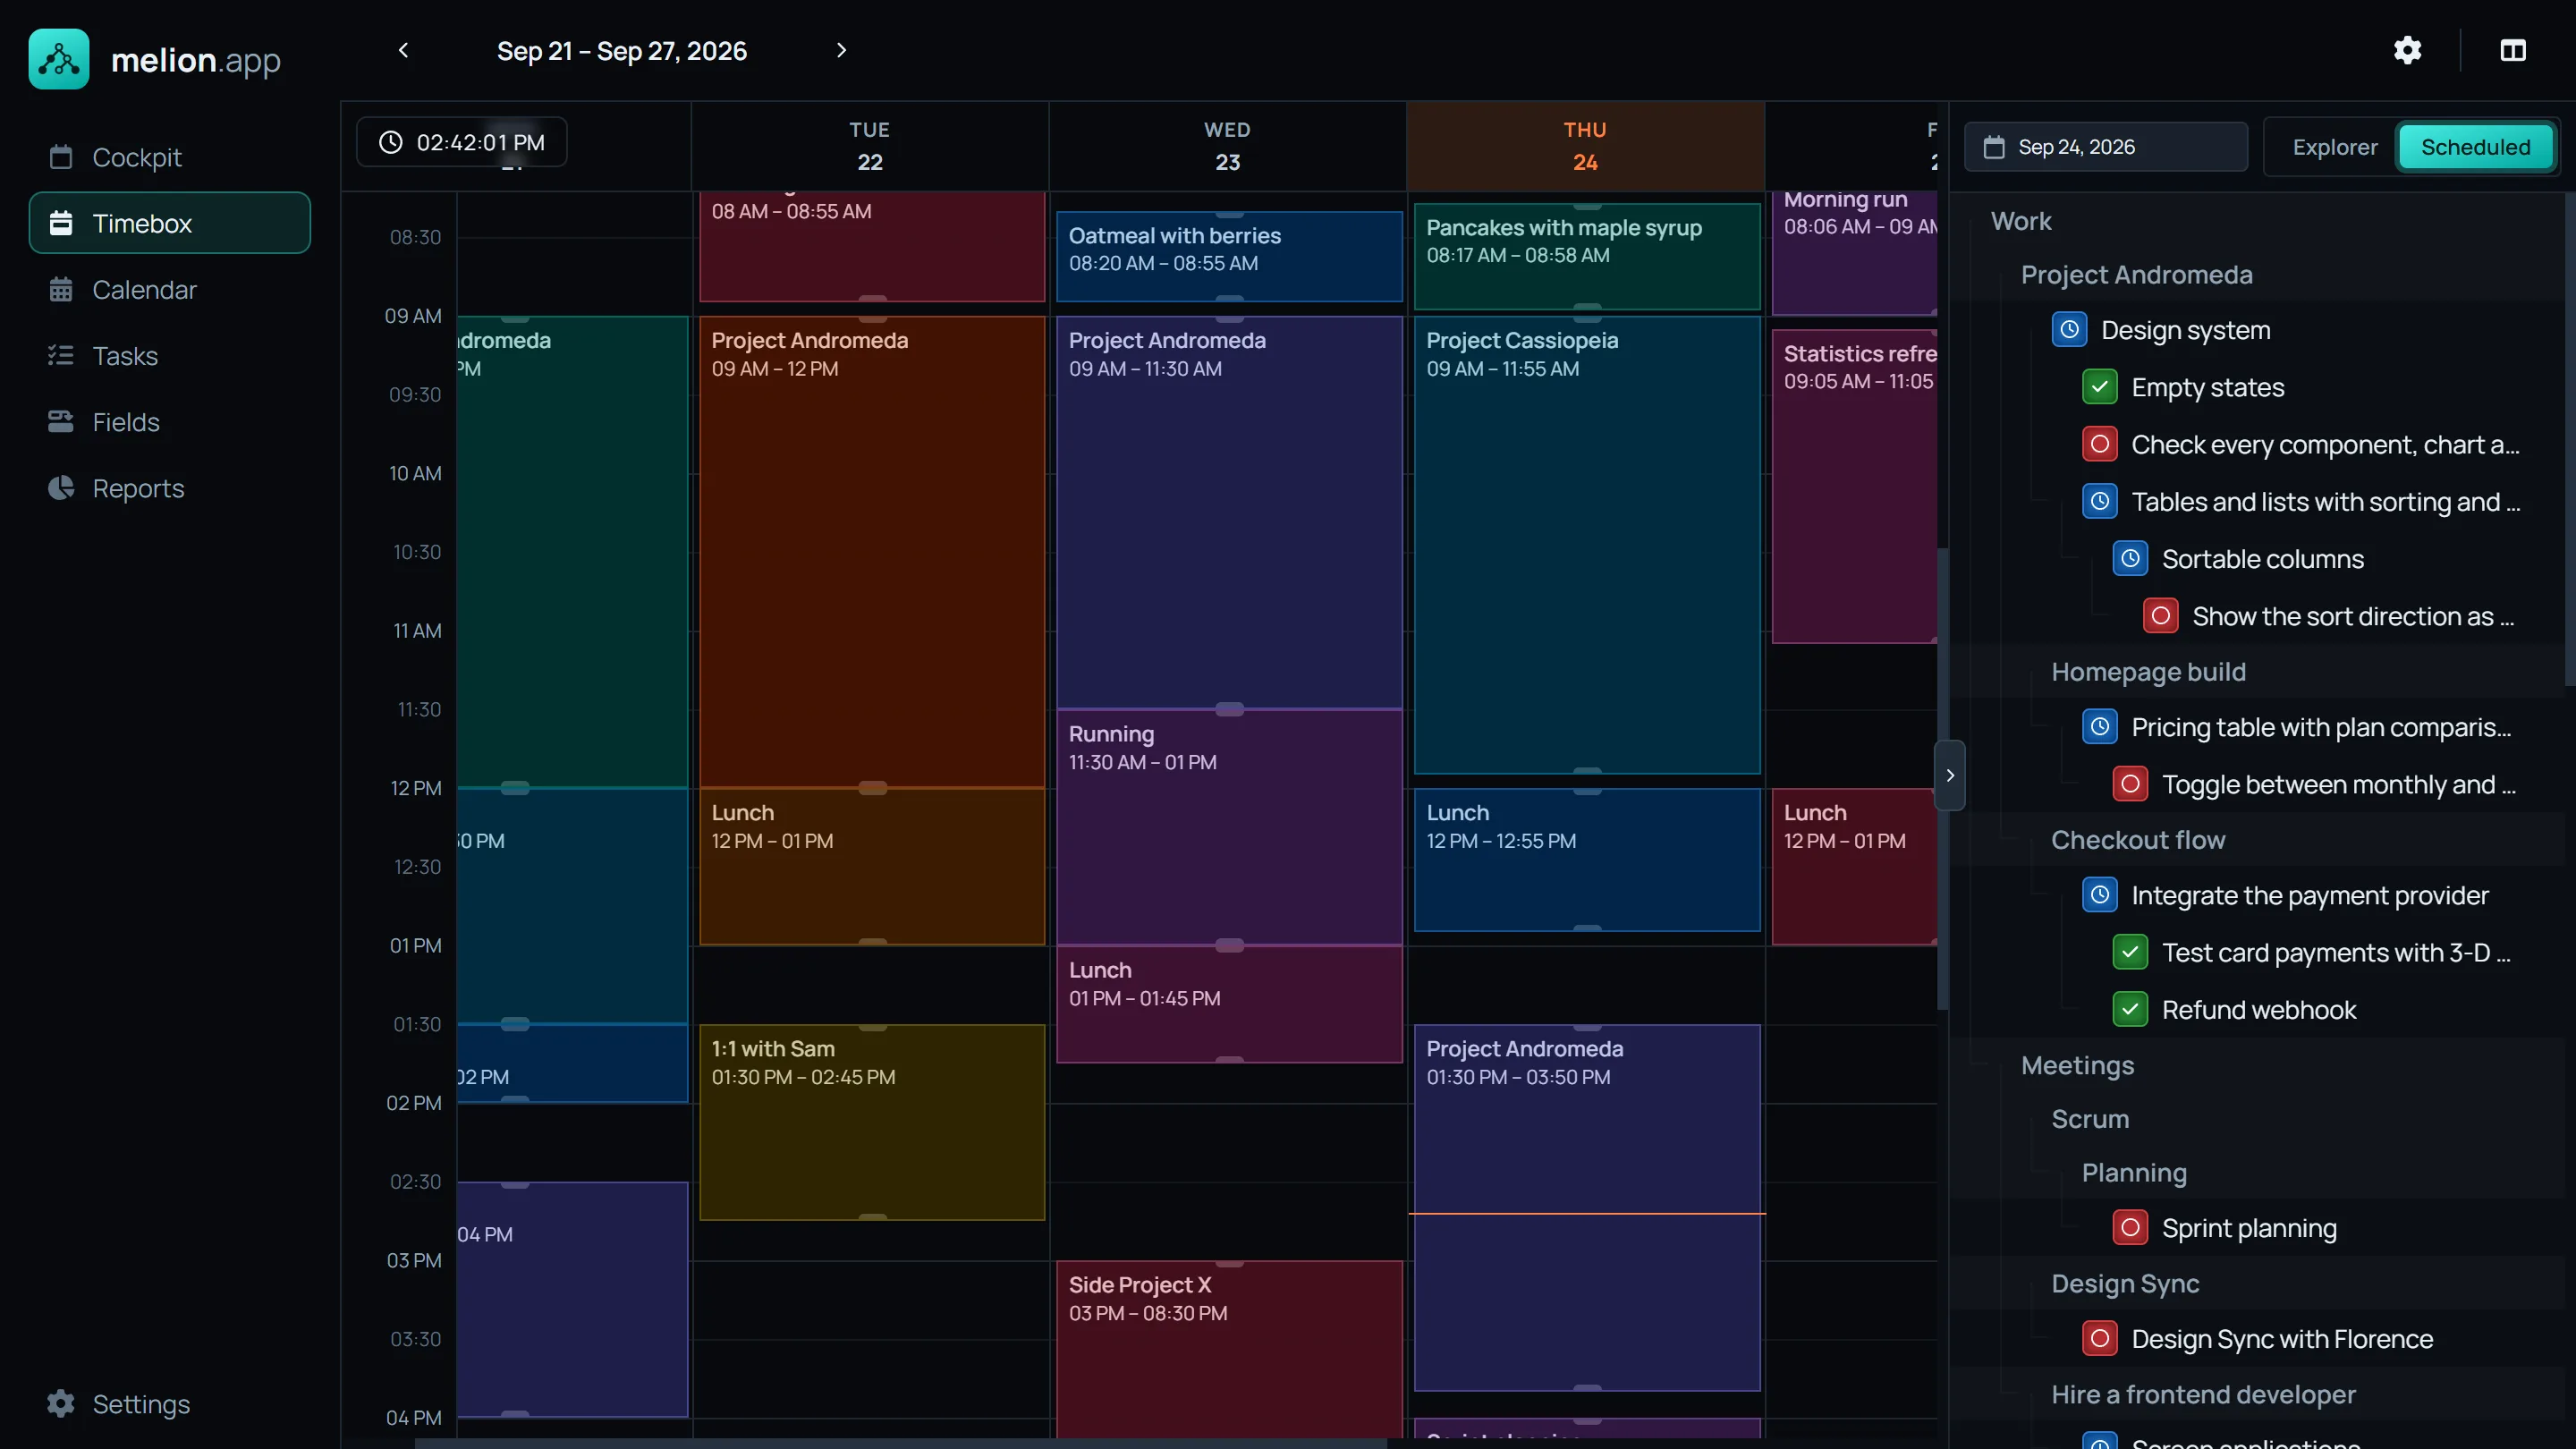2576x1449 pixels.
Task: Open the Side Project X timebox
Action: coord(1229,1350)
